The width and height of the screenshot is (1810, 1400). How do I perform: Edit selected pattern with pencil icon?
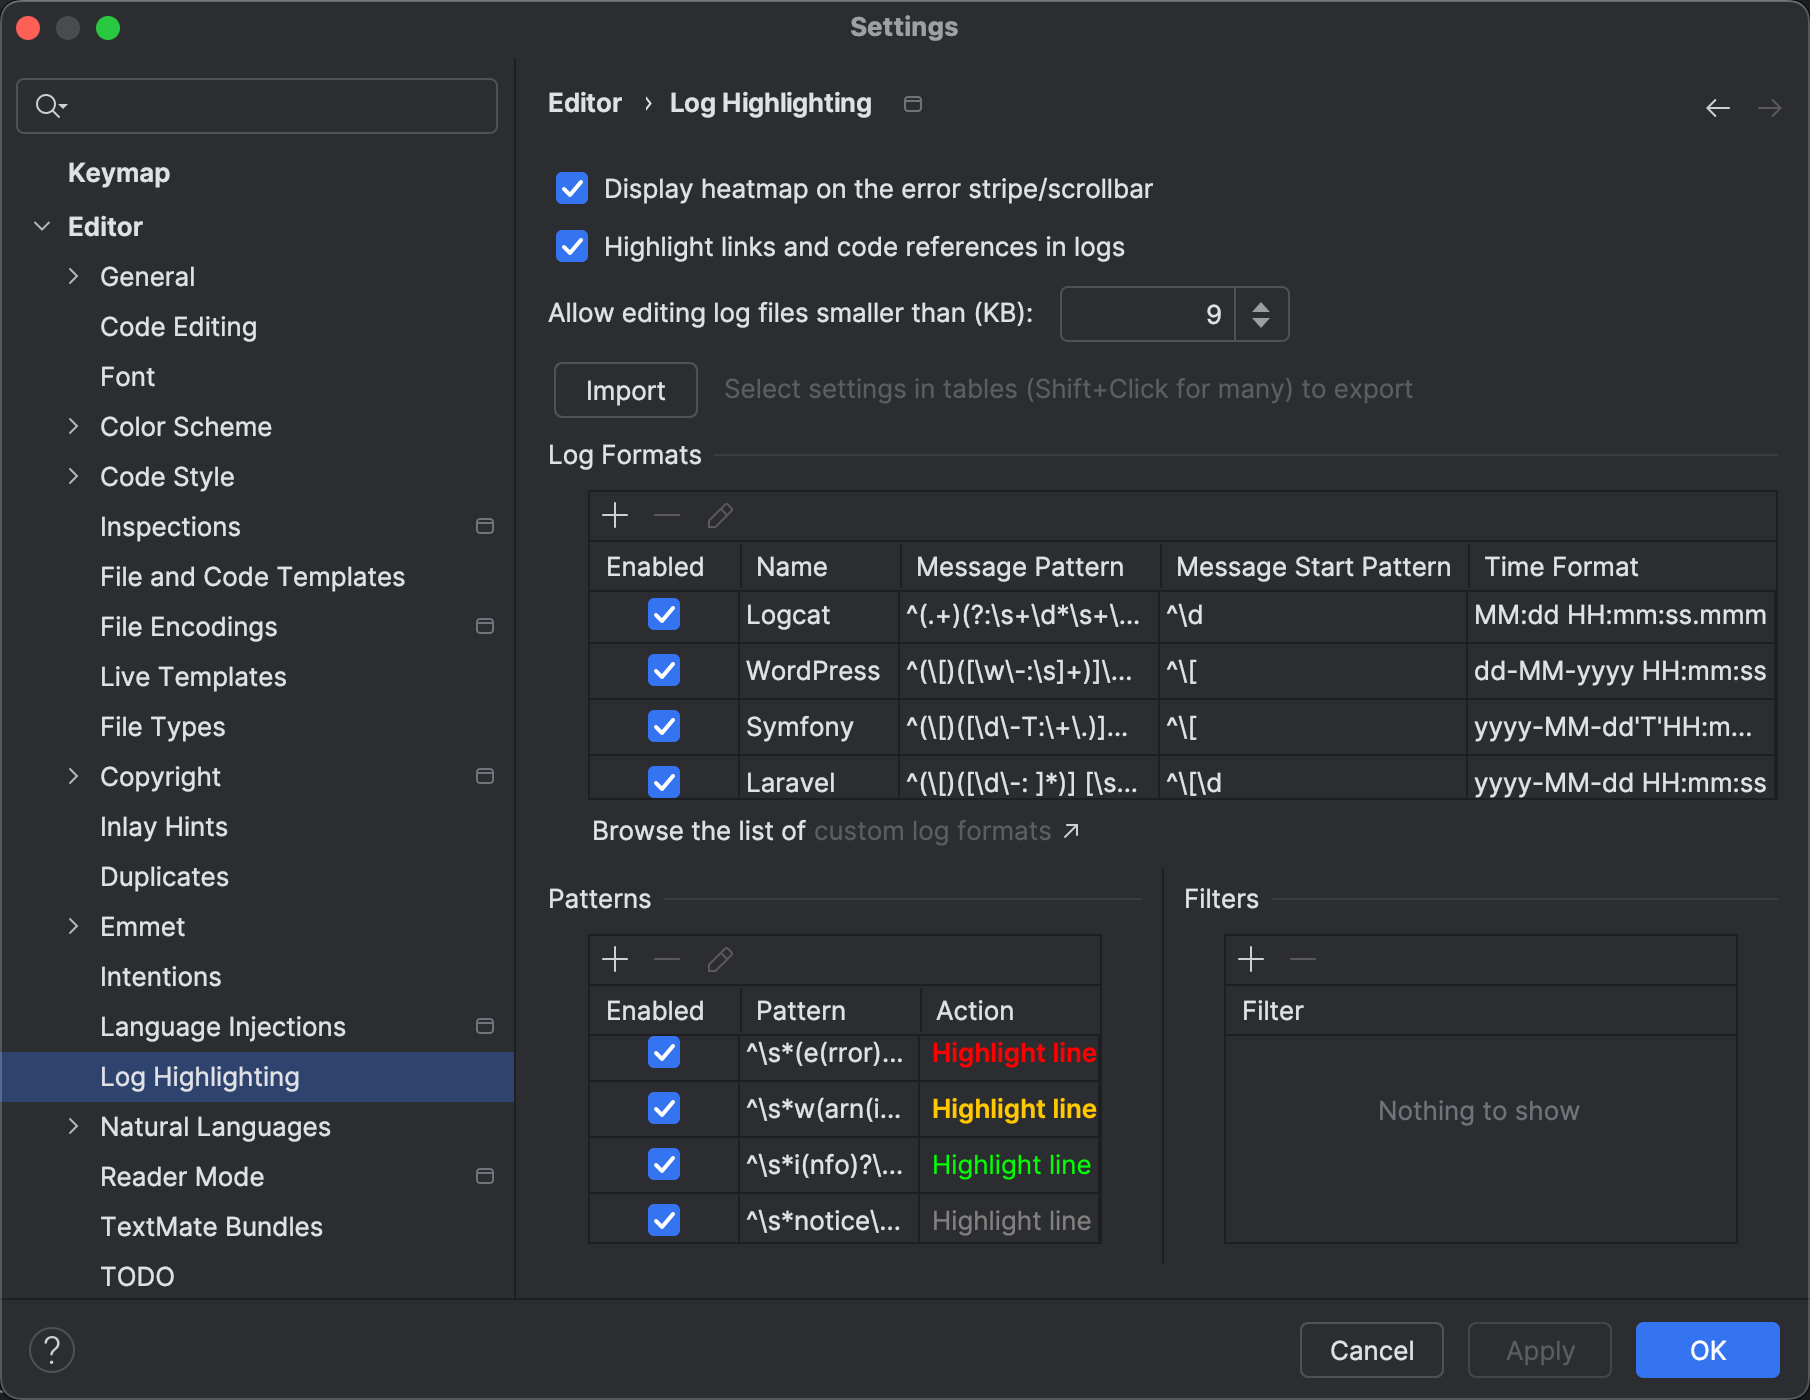click(720, 960)
